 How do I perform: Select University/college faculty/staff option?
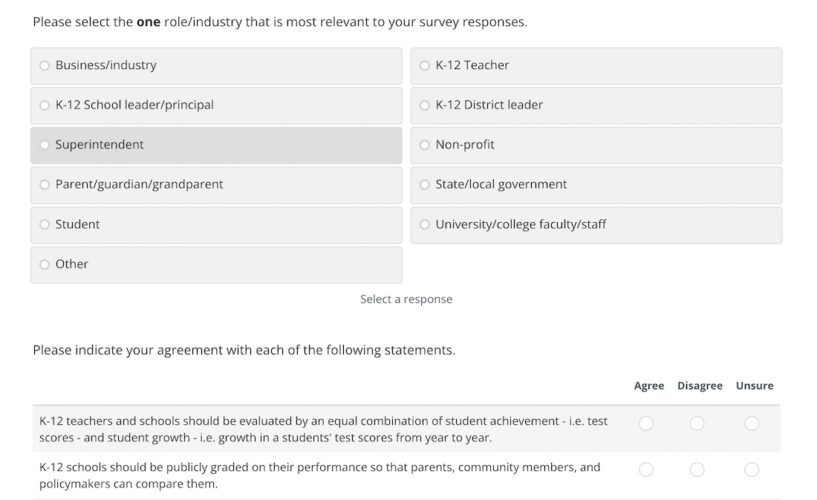point(424,225)
